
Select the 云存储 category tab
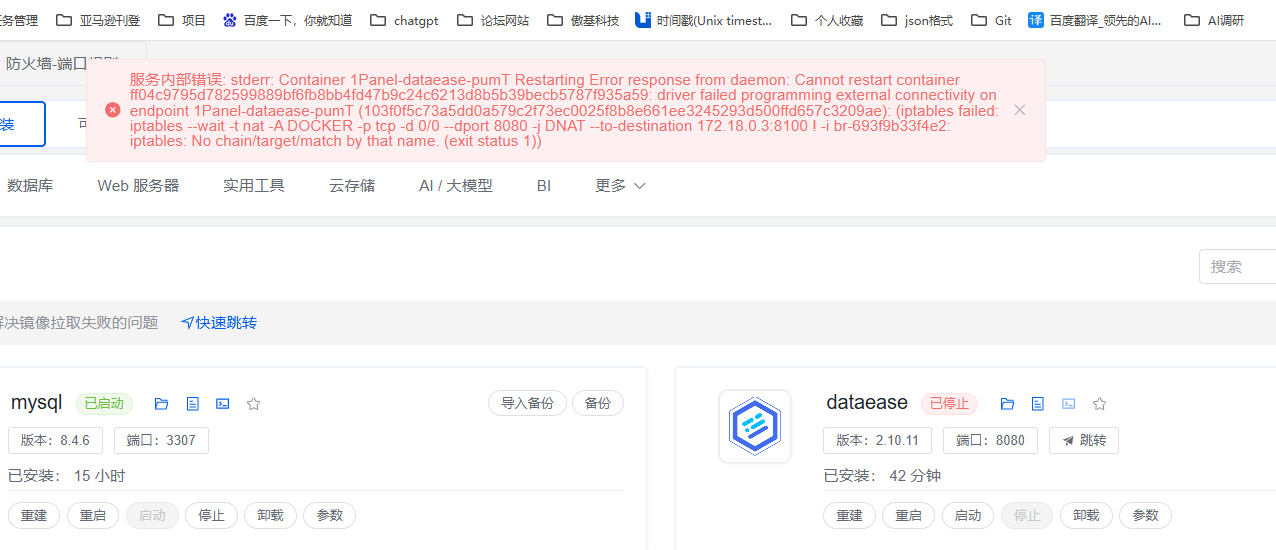[352, 186]
